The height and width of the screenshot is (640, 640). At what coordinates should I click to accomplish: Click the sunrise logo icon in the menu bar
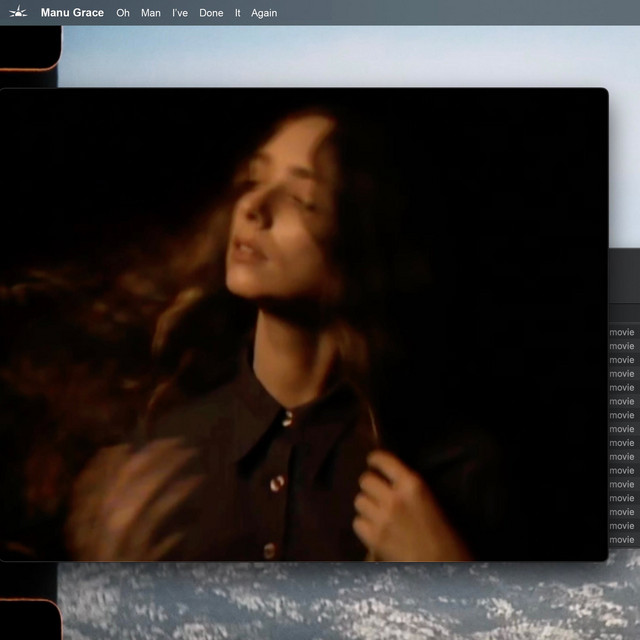18,12
